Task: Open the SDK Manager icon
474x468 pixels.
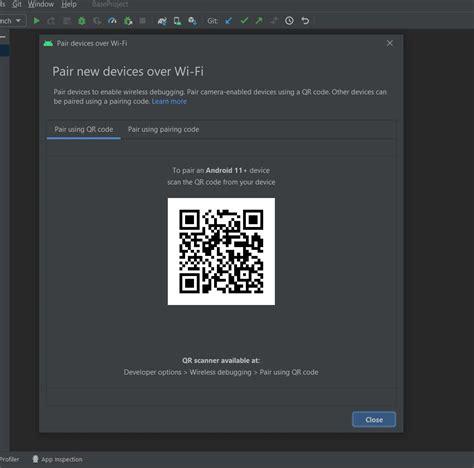Action: (x=192, y=21)
